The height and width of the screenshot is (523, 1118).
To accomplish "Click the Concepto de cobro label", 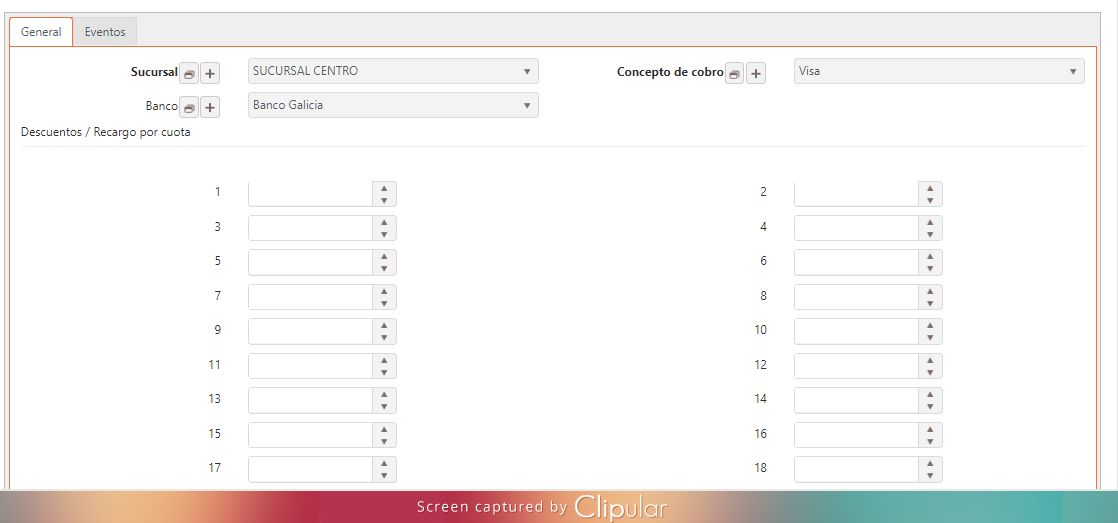I will click(x=670, y=72).
